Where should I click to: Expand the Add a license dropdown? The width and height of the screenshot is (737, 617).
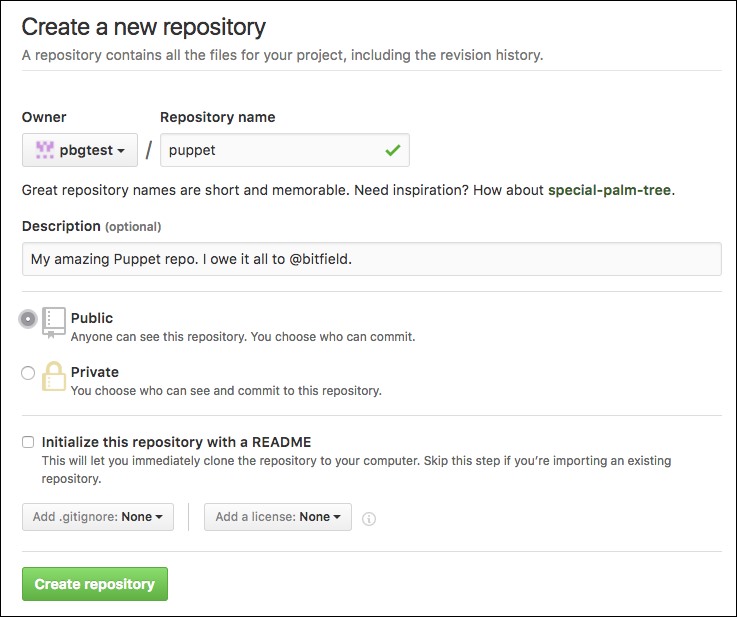tap(278, 517)
